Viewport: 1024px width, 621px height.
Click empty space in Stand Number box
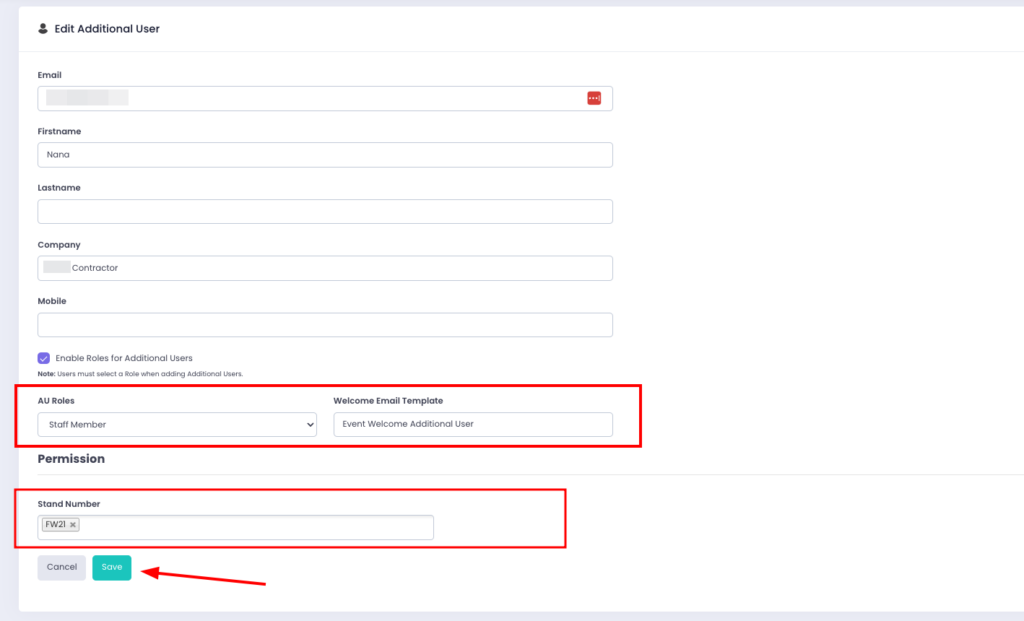260,527
